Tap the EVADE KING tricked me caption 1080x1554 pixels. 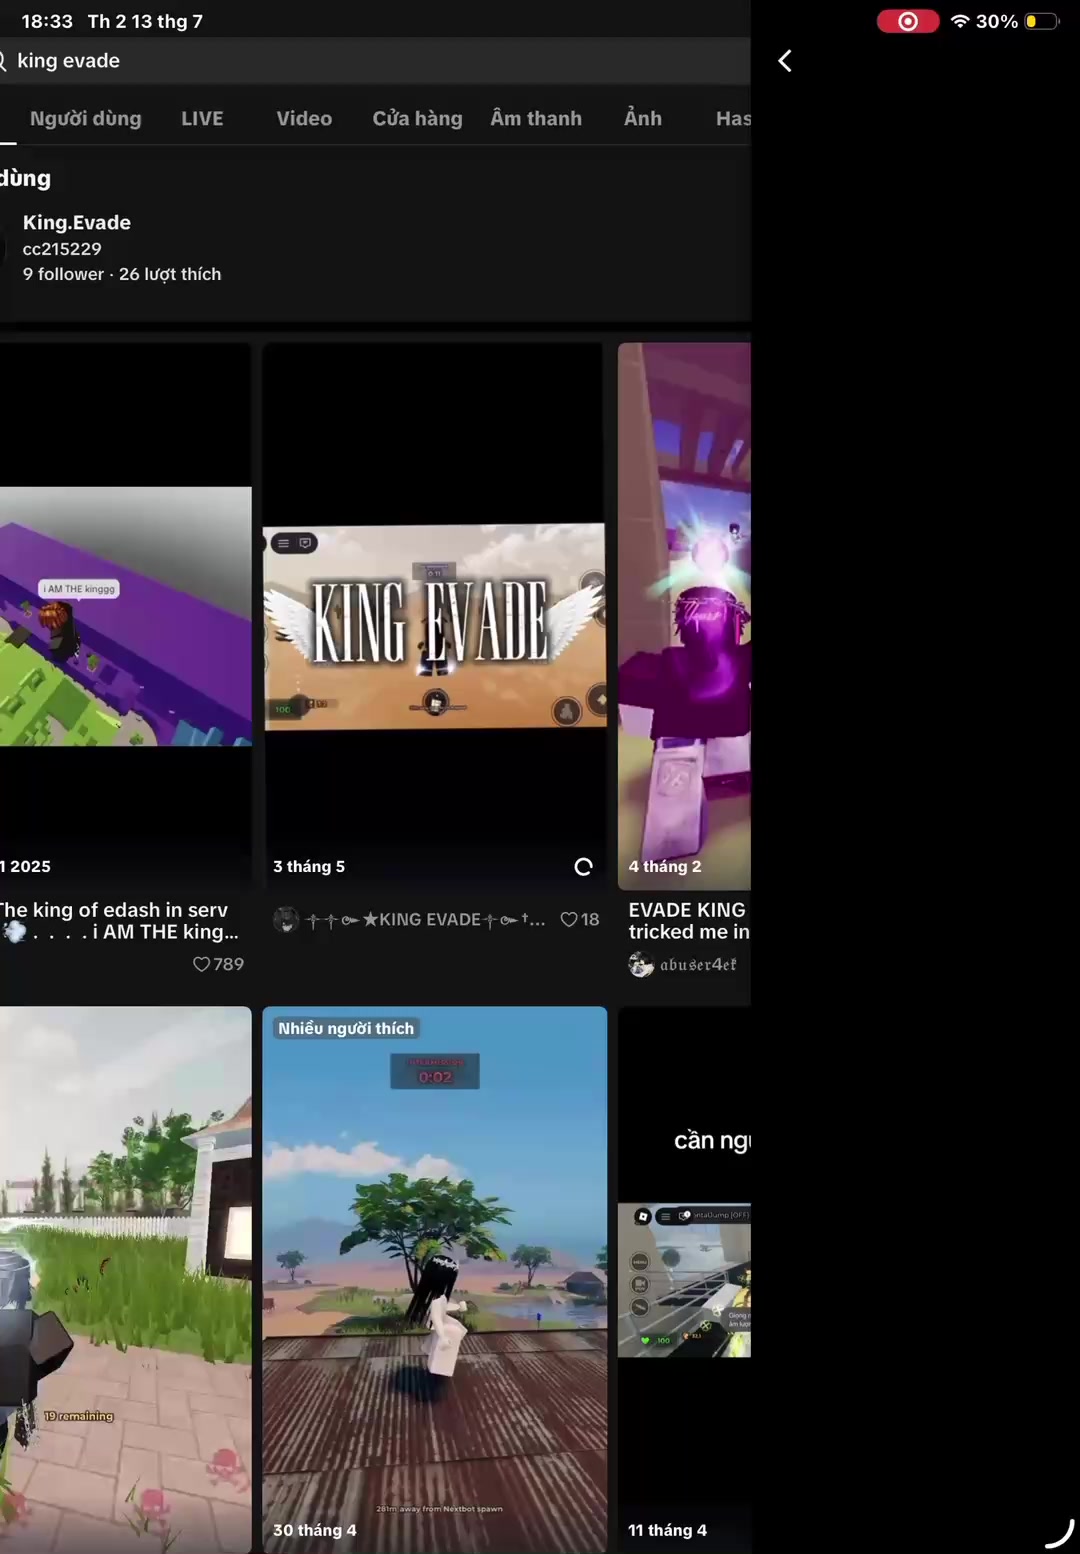coord(689,921)
